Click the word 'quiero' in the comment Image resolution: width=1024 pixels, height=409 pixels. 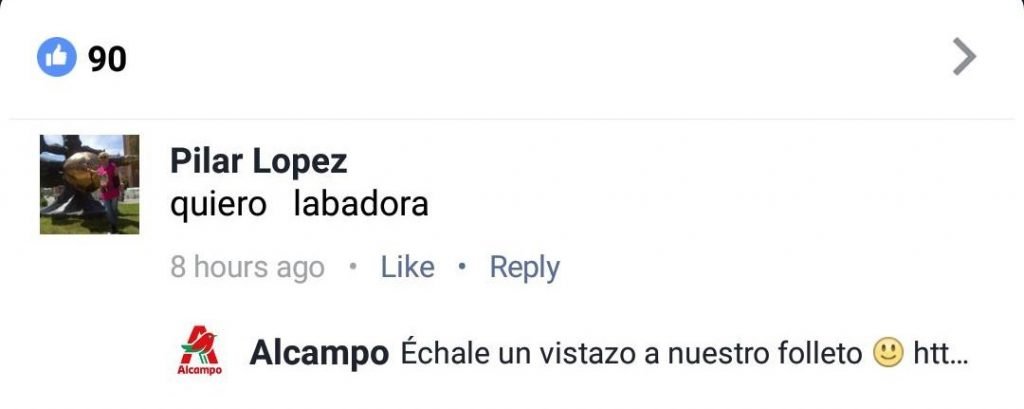click(218, 206)
